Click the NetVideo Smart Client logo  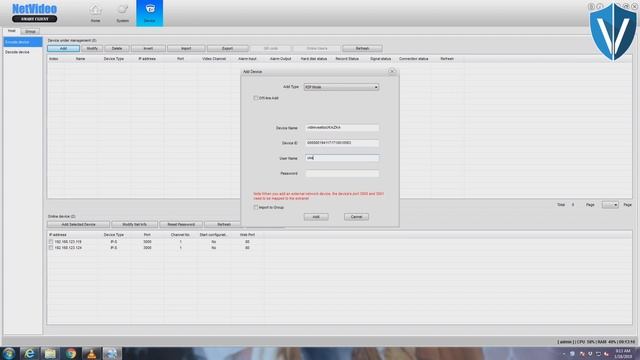35,13
